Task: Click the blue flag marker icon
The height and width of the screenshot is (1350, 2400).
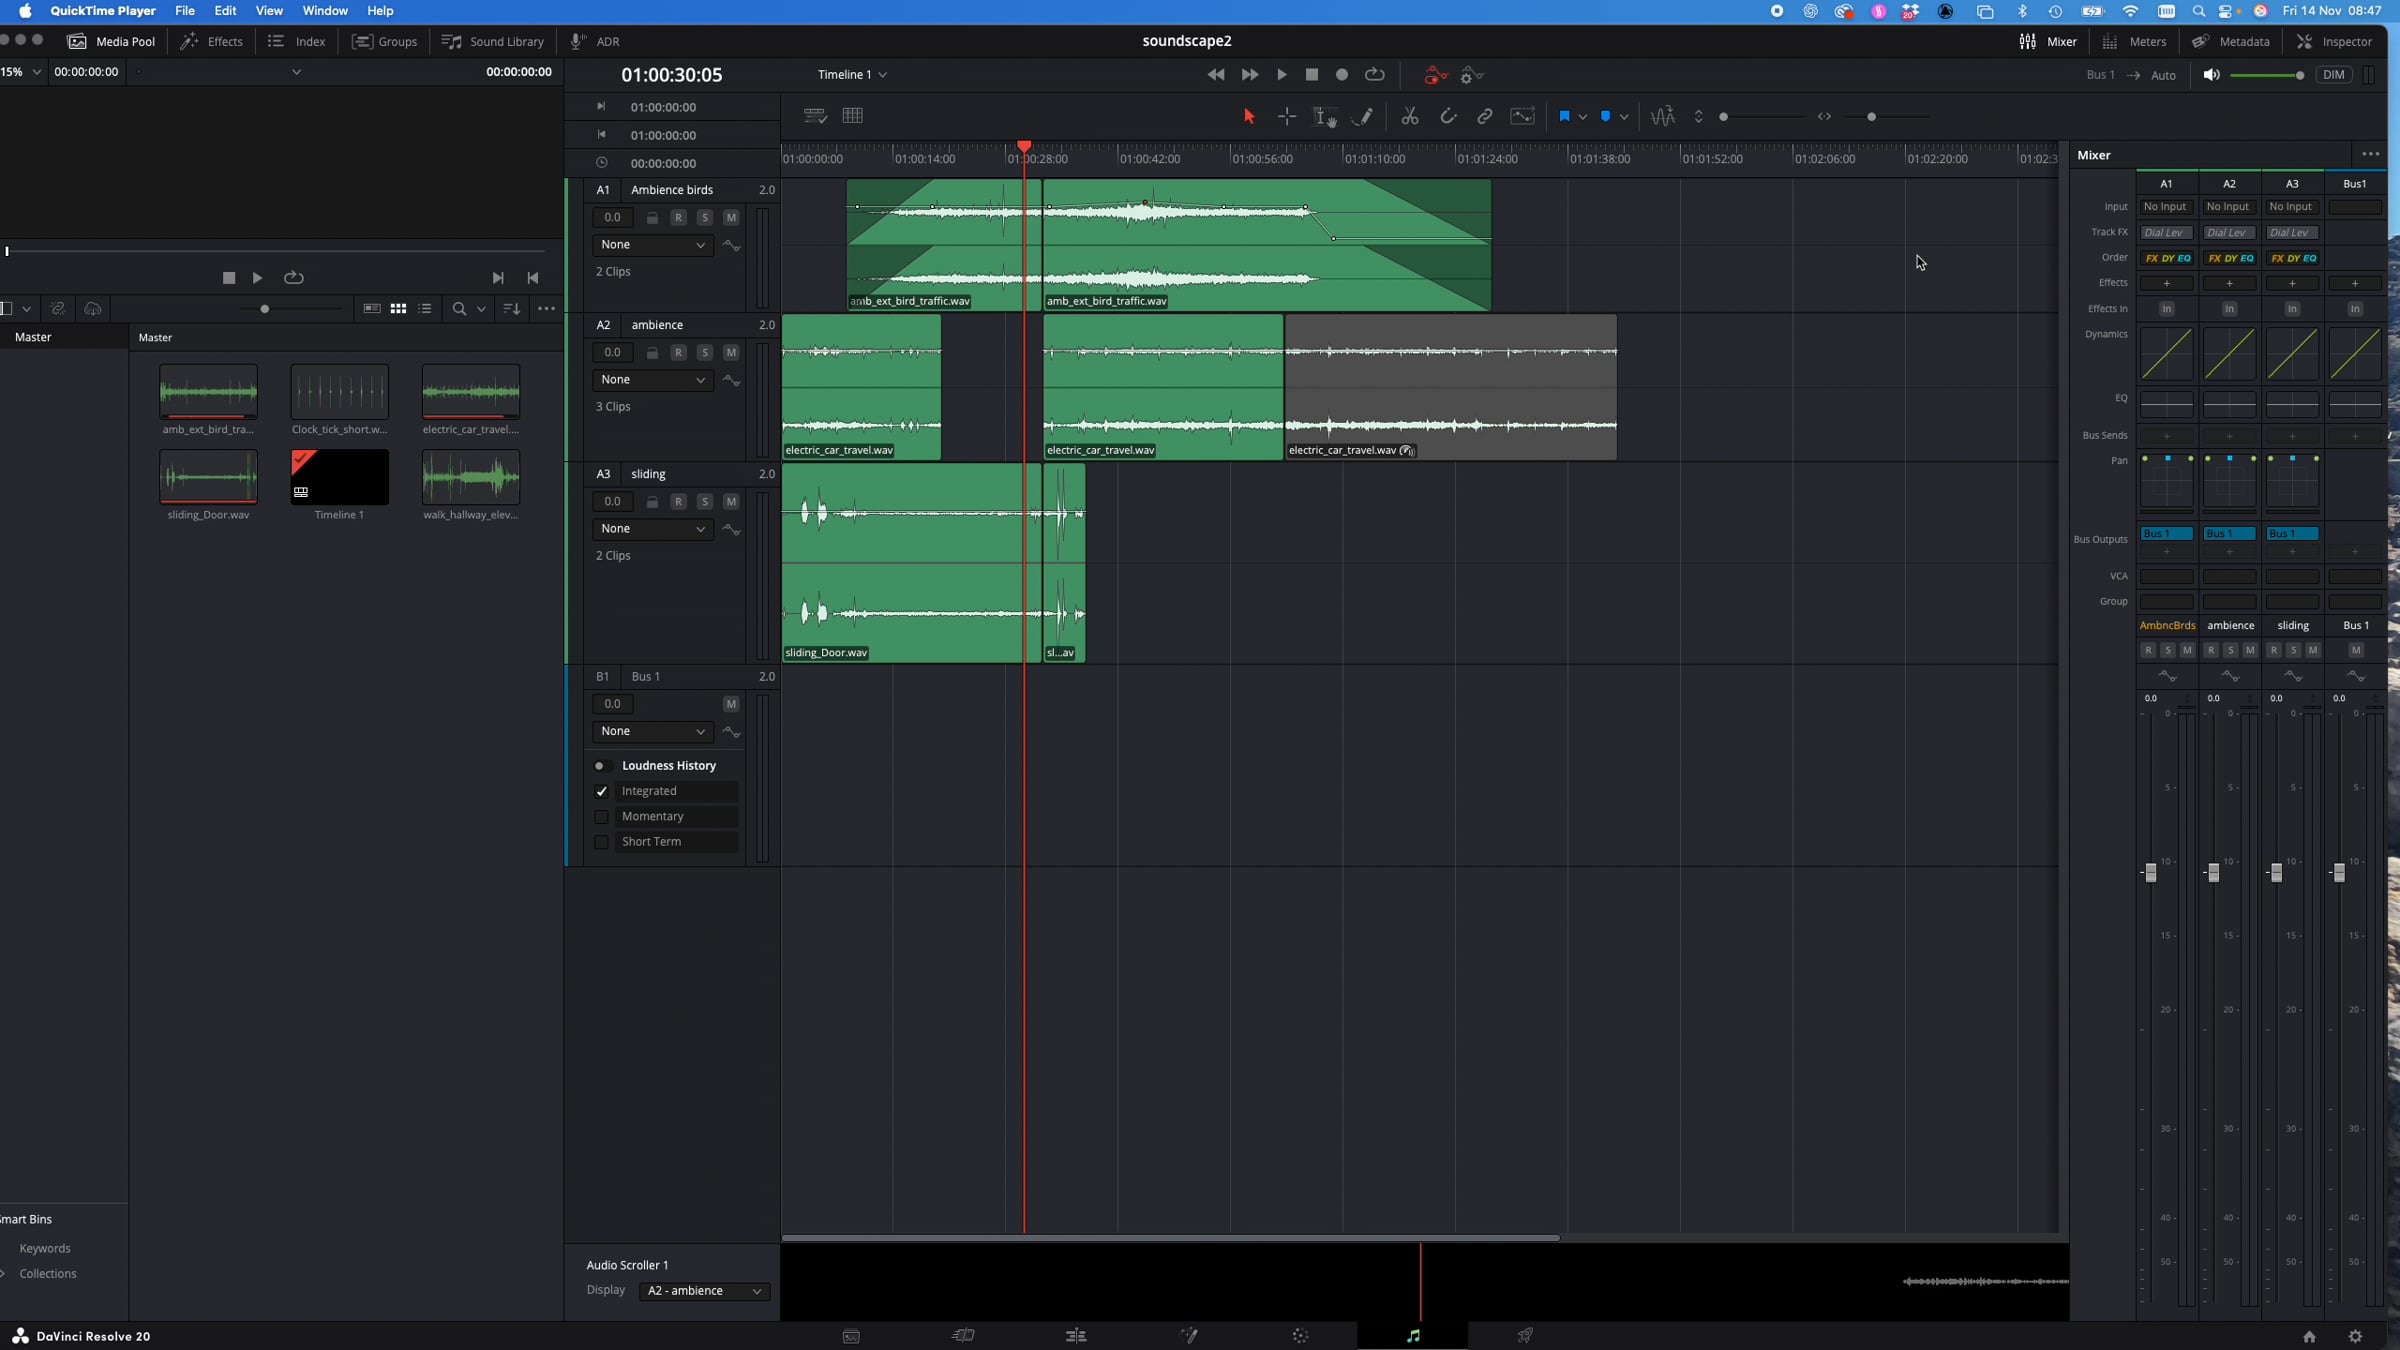Action: pyautogui.click(x=1565, y=117)
